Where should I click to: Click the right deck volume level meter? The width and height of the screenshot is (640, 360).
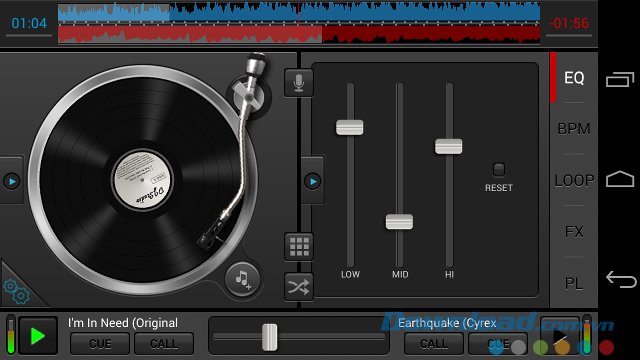coord(587,335)
